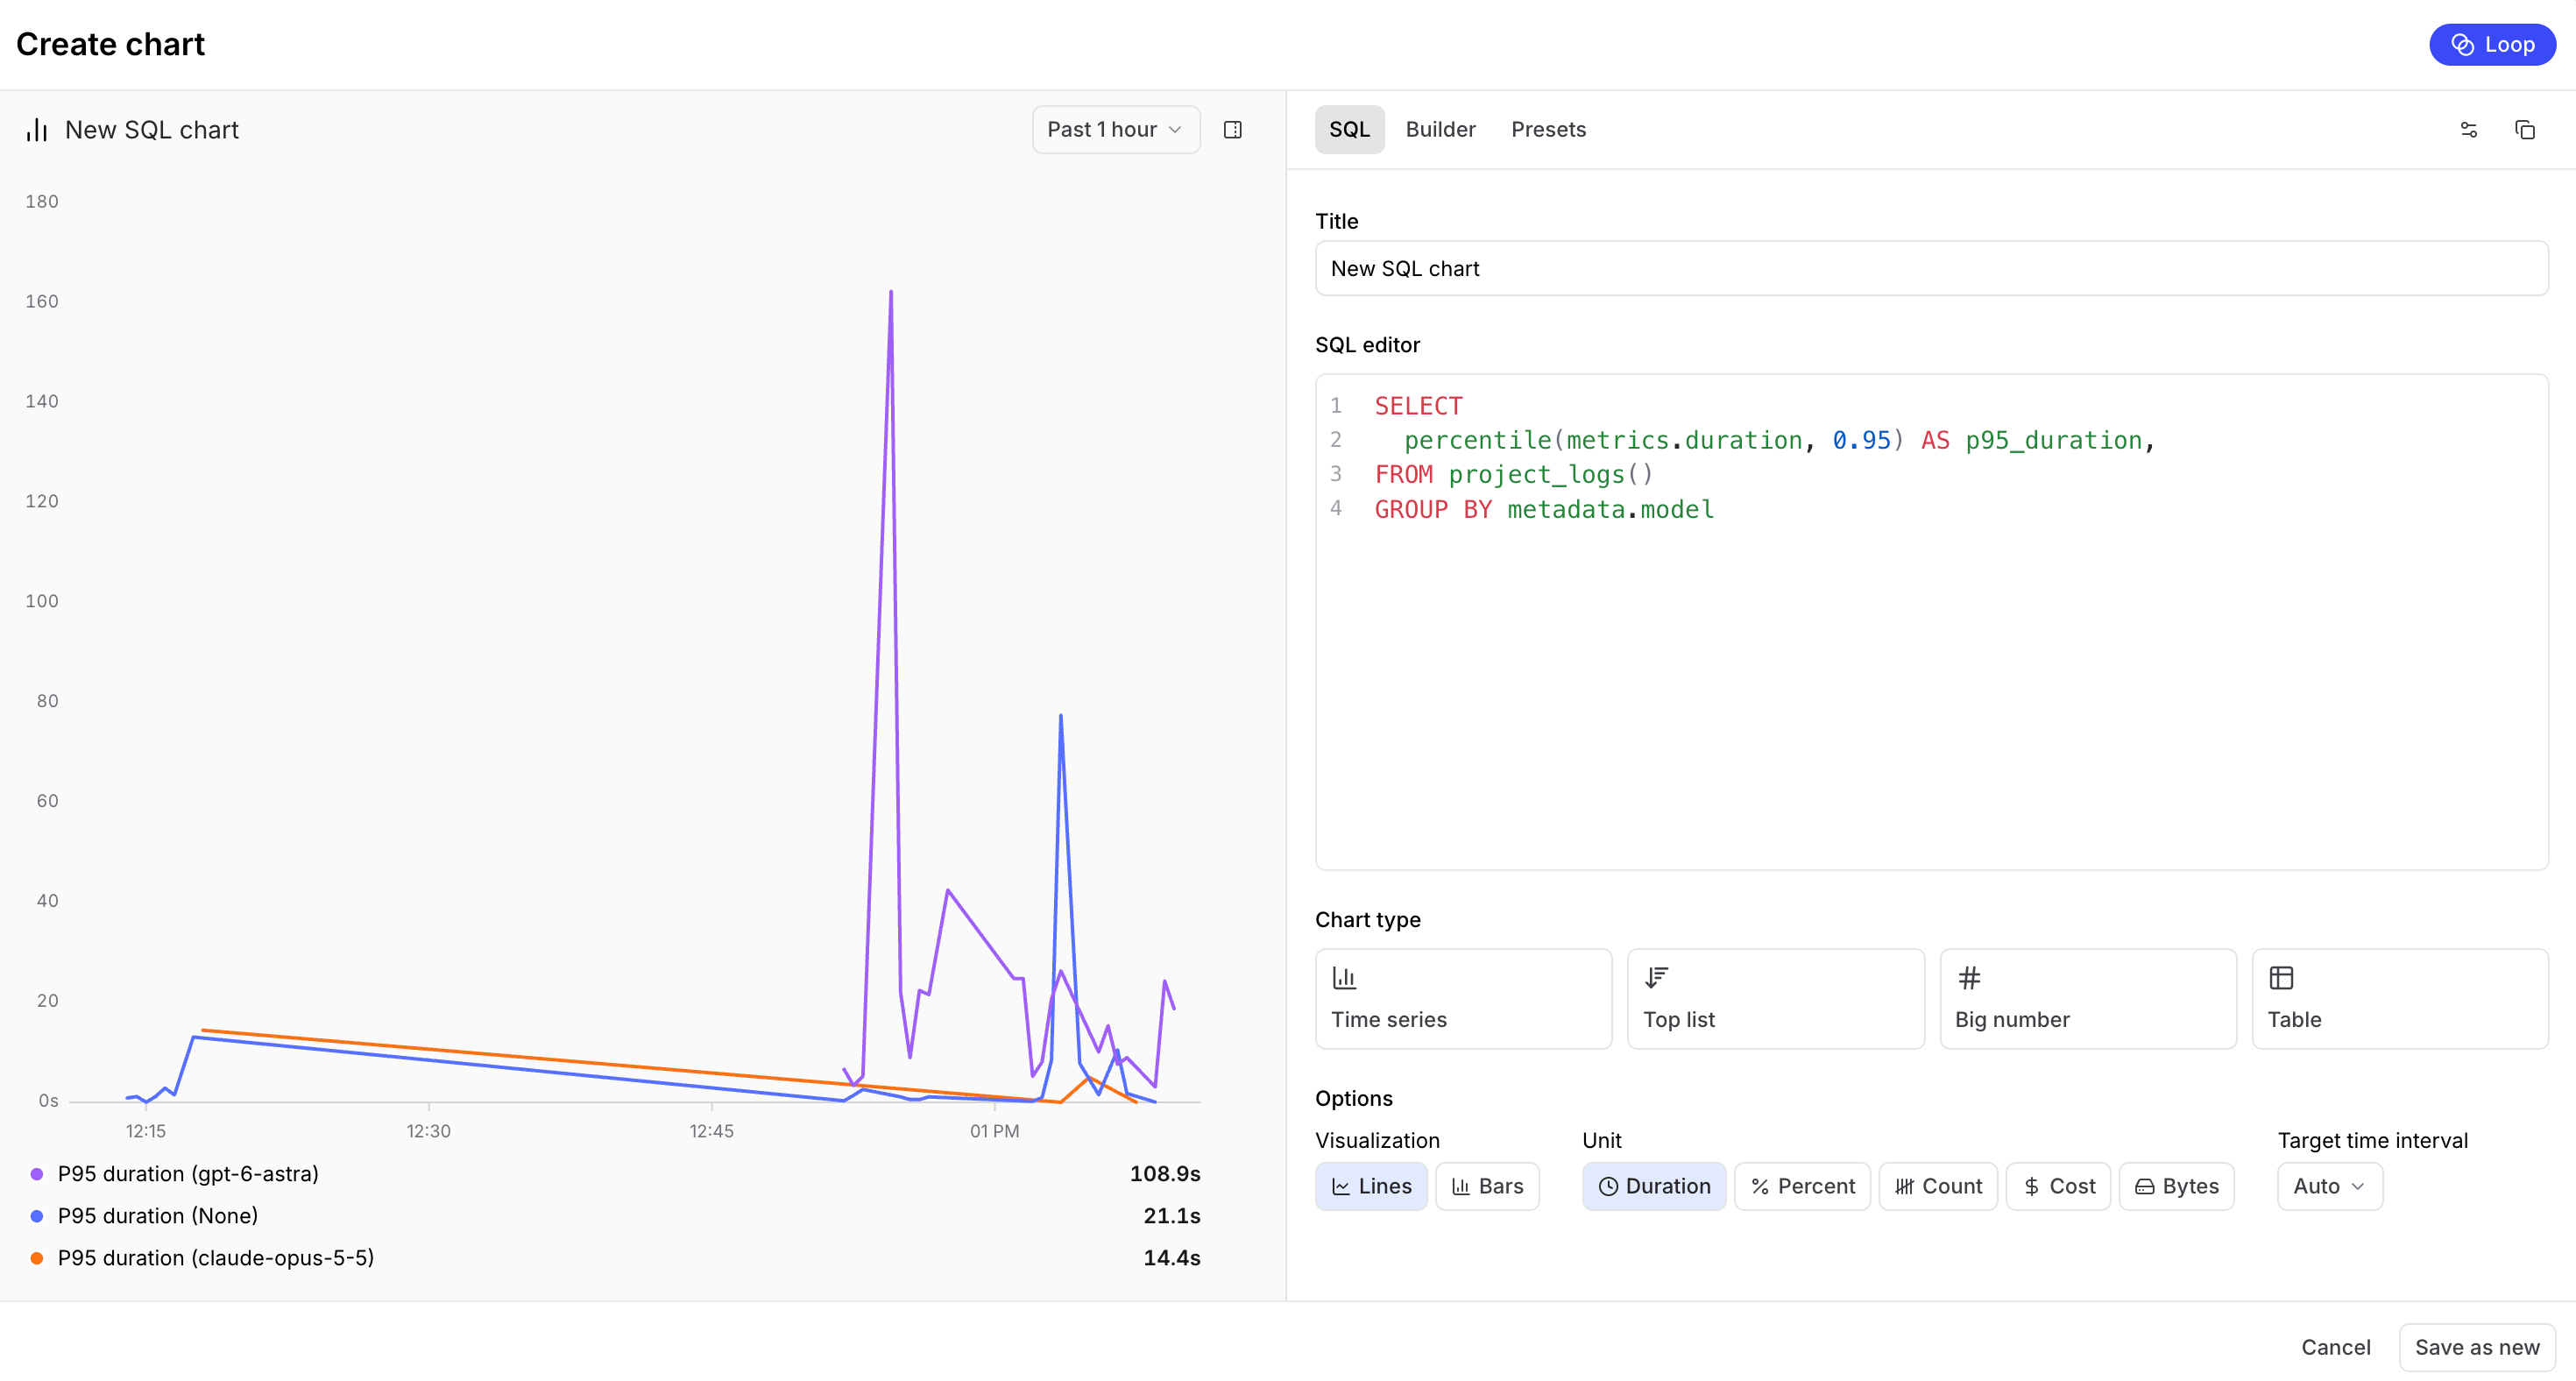The height and width of the screenshot is (1381, 2576).
Task: Click the purple gpt-6-astra legend dot
Action: click(x=37, y=1174)
